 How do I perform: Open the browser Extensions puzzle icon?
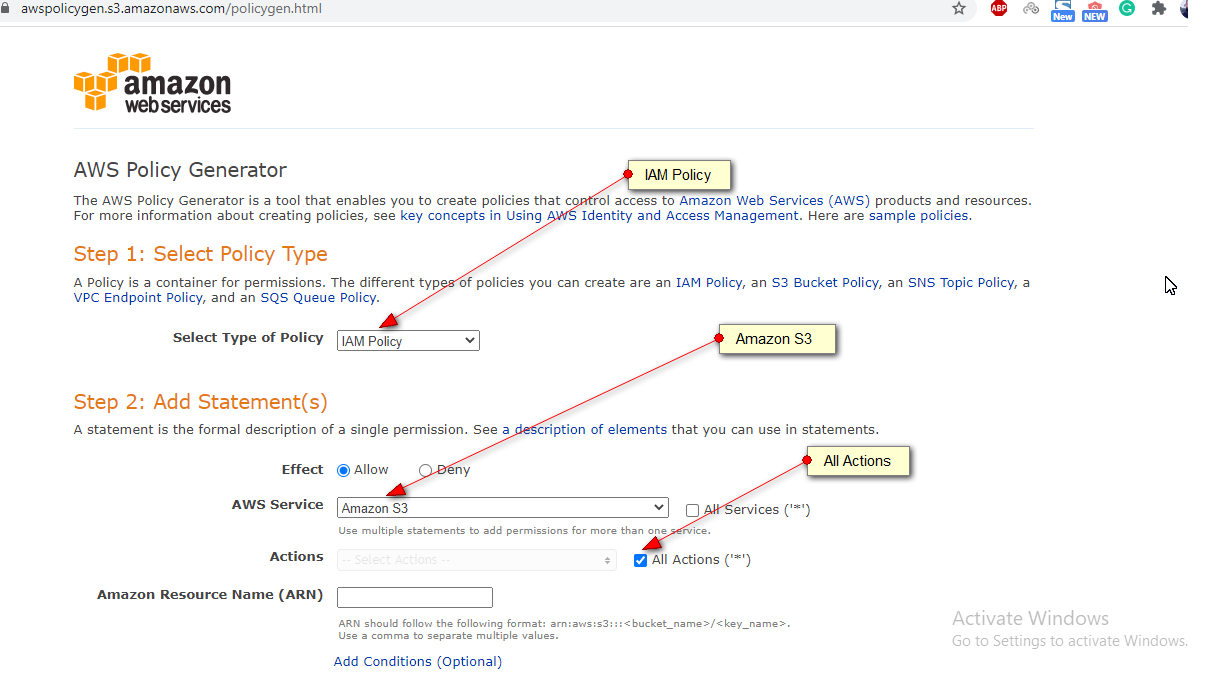click(1158, 9)
